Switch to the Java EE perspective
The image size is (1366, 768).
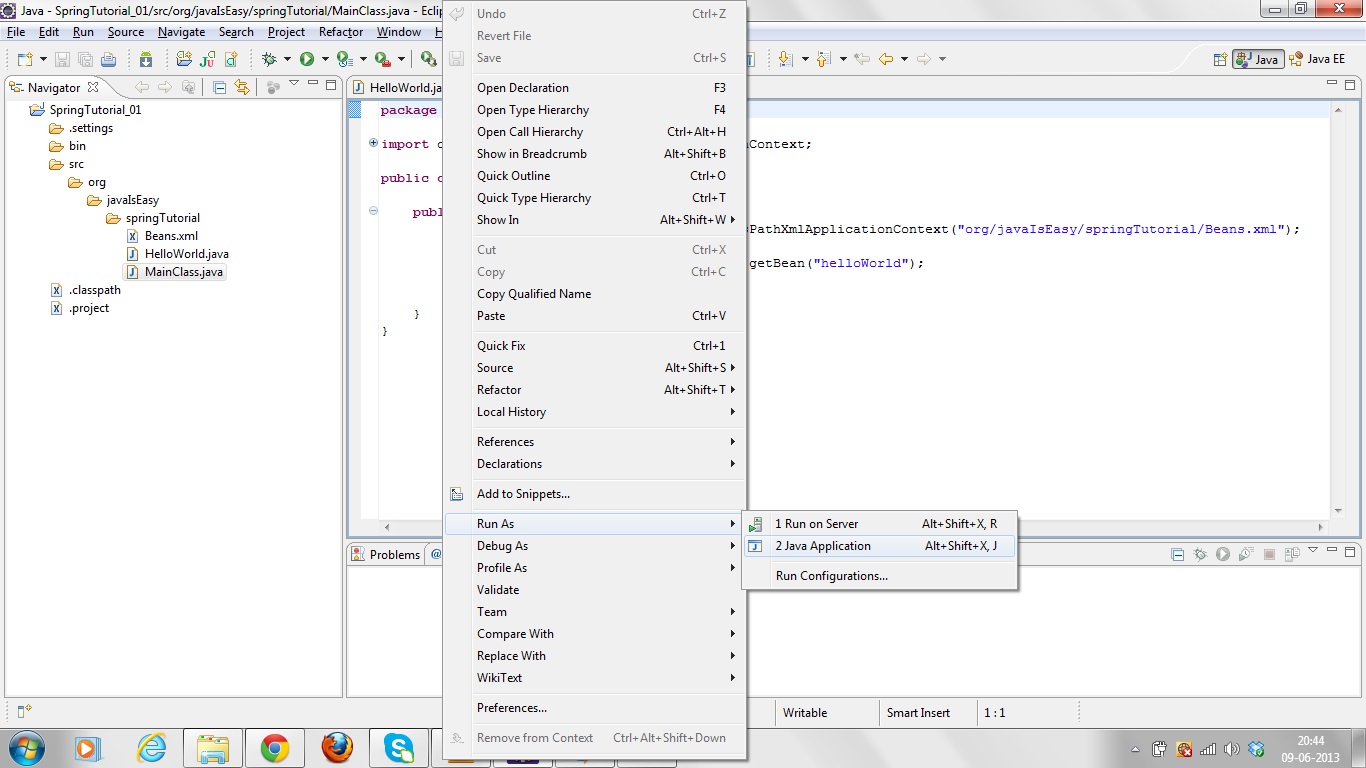tap(1317, 59)
